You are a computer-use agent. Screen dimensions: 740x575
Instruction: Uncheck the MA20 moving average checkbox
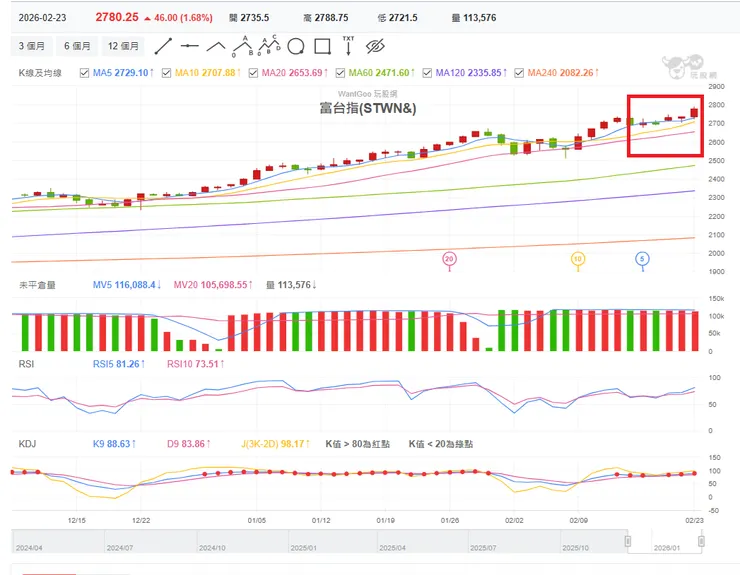(253, 73)
